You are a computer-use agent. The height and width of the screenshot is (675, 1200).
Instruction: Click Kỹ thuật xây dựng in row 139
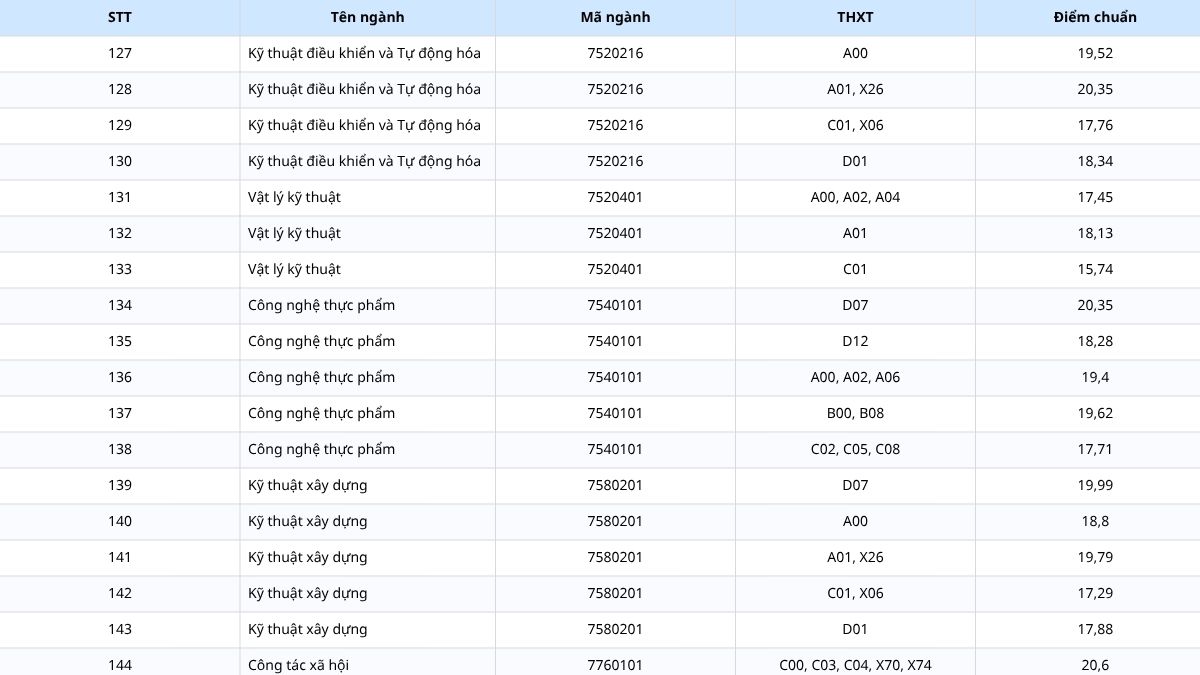coord(307,485)
